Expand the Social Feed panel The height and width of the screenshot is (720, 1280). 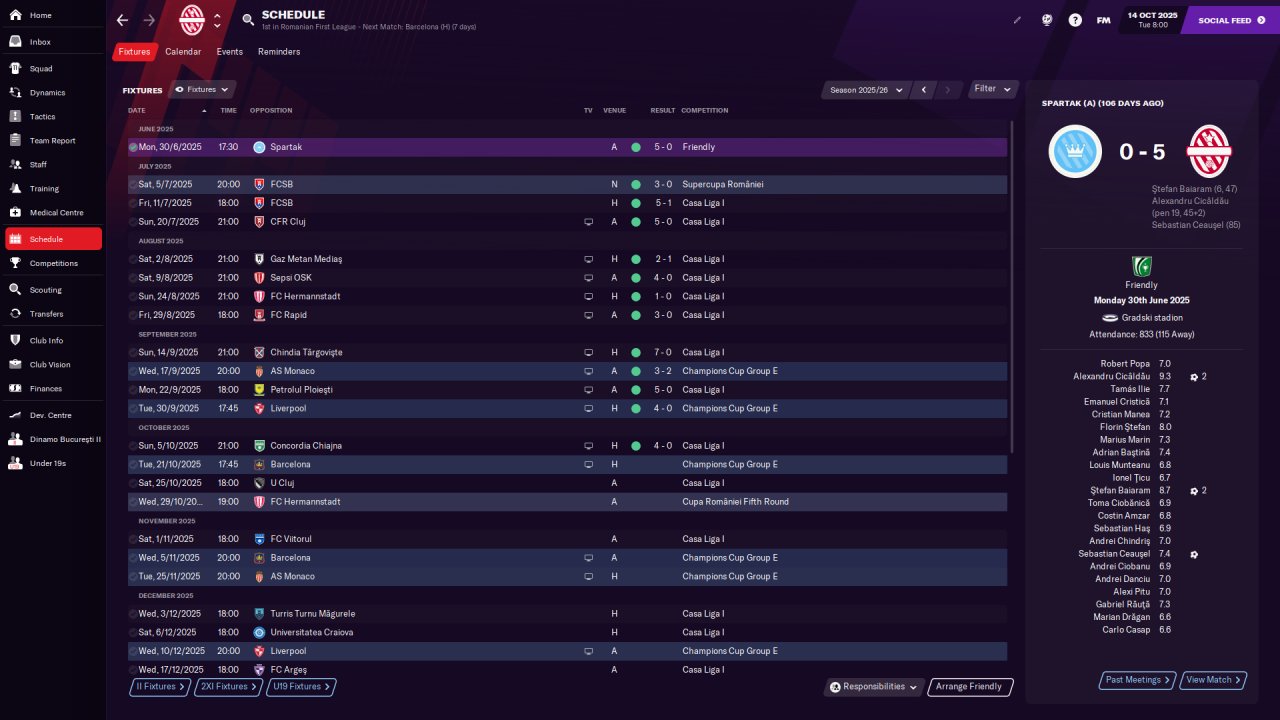pos(1231,20)
